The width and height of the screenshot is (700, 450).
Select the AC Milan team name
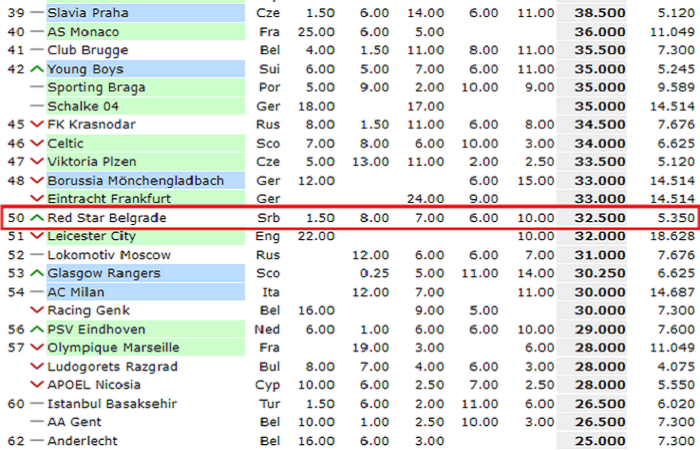point(76,292)
